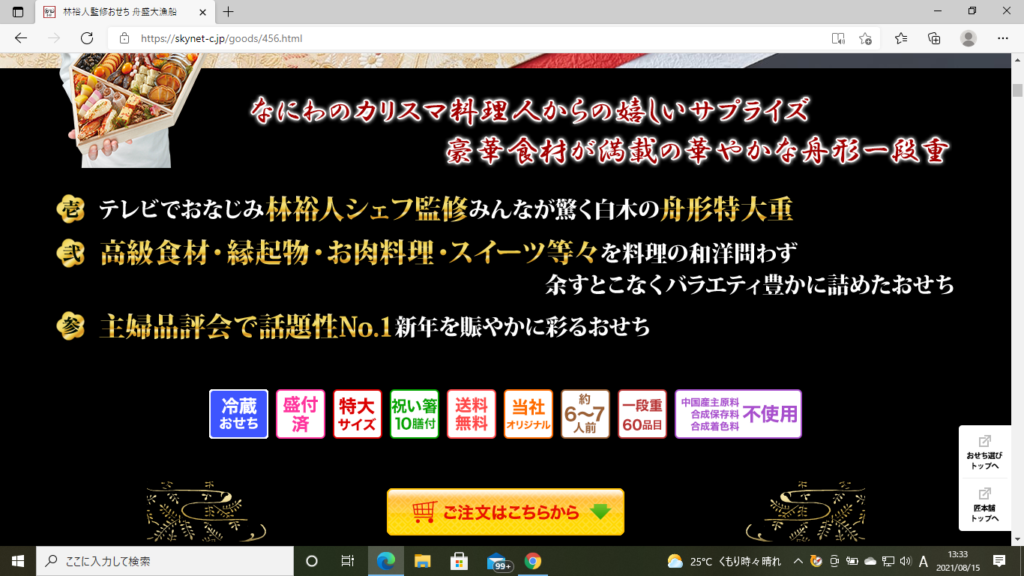Screen dimensions: 1024x576
Task: Click the vertical scrollbar thumb
Action: [1017, 90]
